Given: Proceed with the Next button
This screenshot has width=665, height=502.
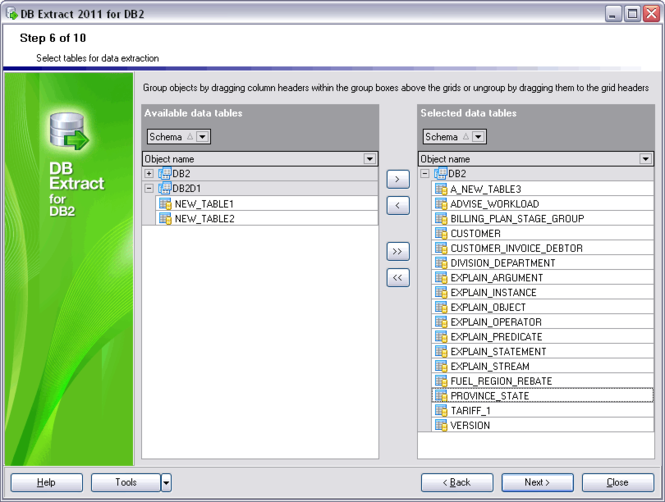Looking at the screenshot, I should [x=537, y=482].
